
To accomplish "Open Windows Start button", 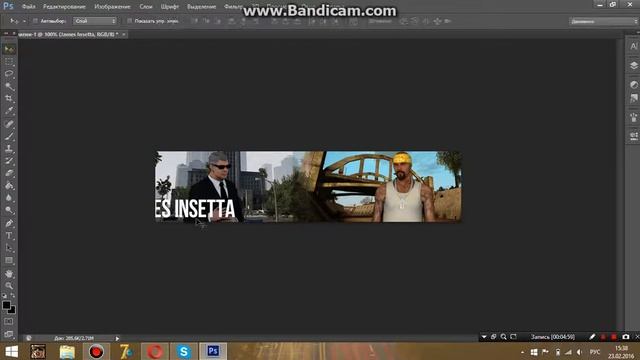I will click(11, 352).
